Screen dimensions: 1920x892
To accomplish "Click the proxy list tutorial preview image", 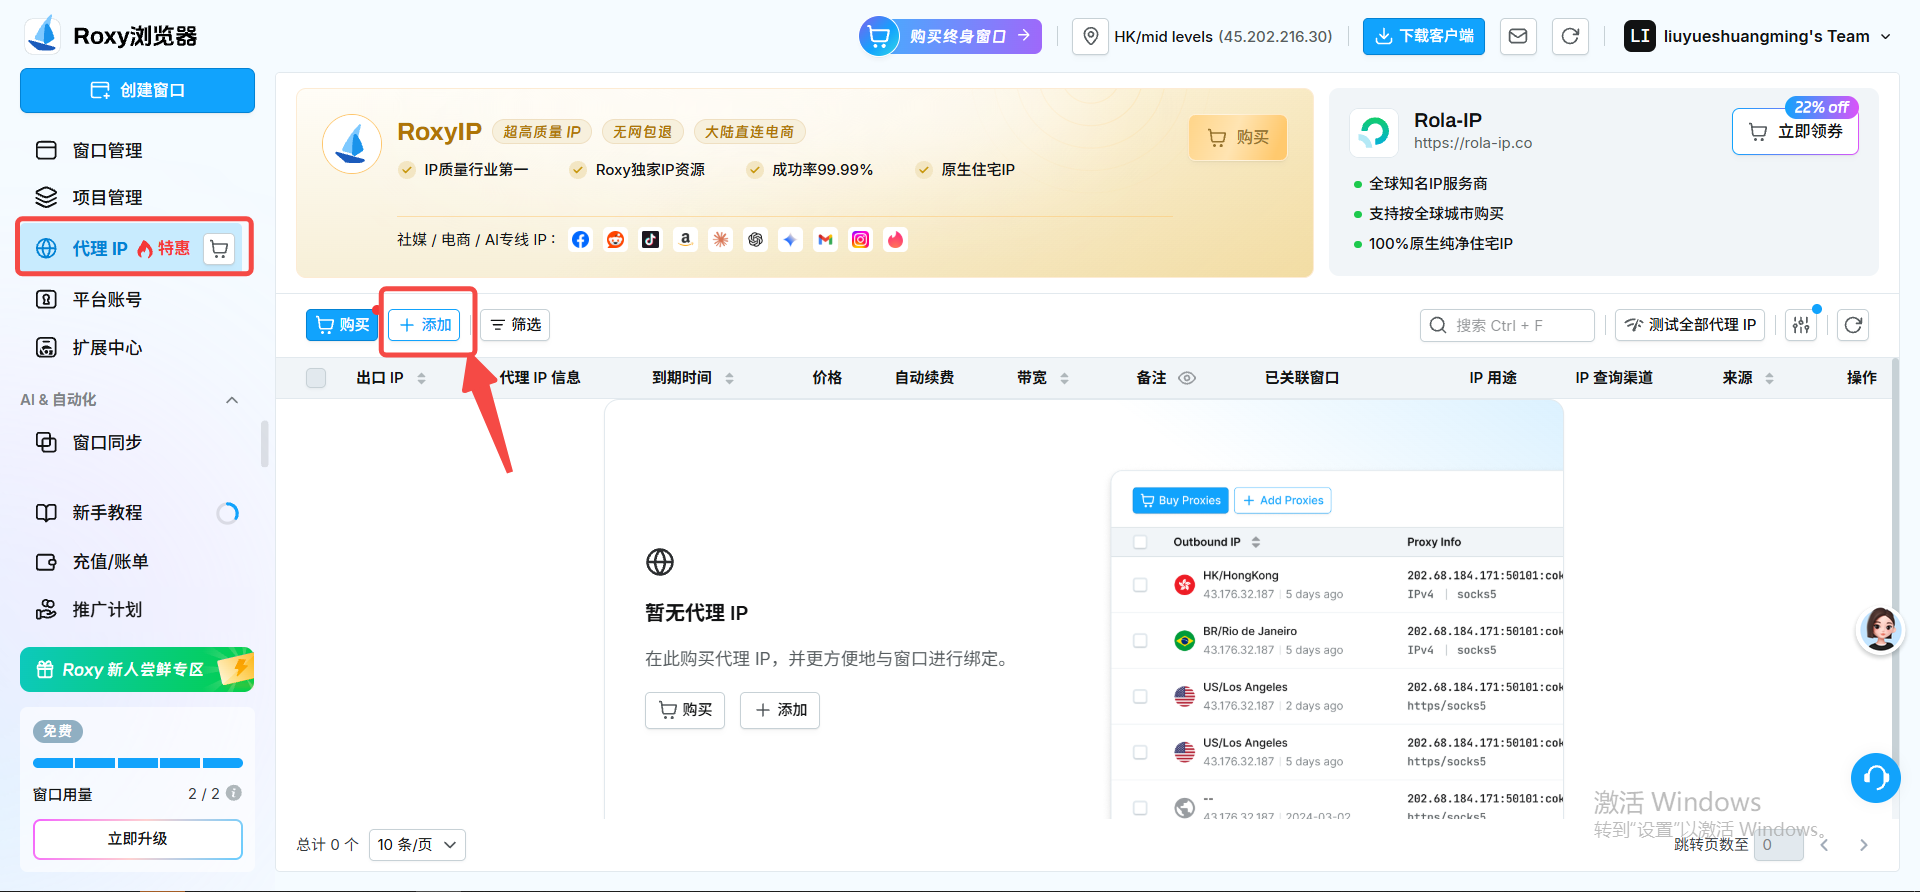I will coord(1337,644).
